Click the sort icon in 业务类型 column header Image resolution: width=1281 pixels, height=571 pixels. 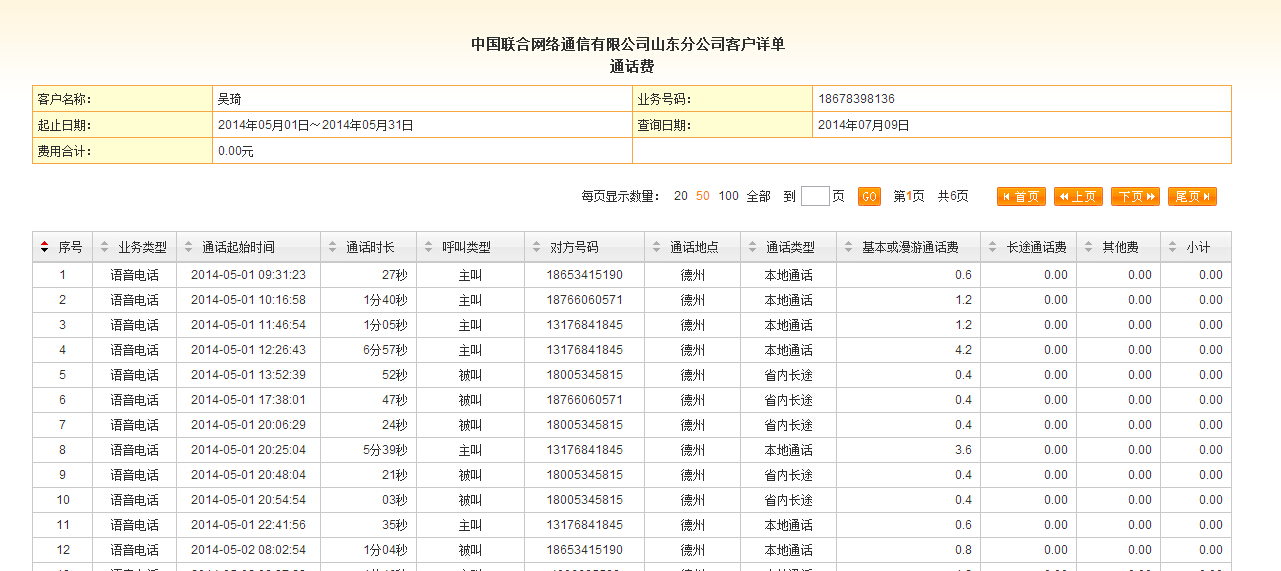(x=104, y=247)
